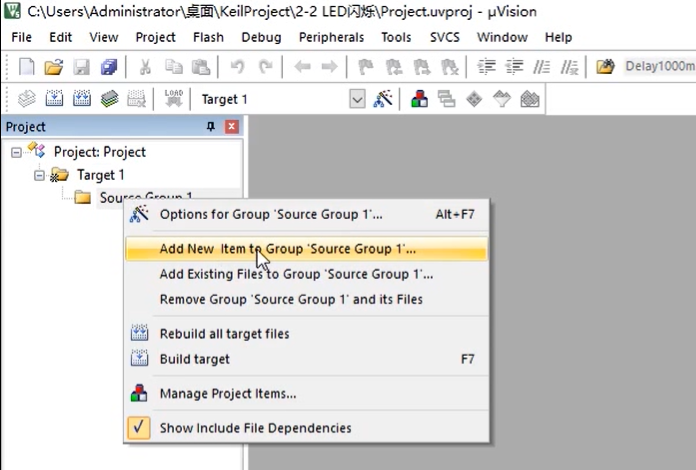Viewport: 696px width, 470px height.
Task: Open Options for Target wand icon
Action: [383, 99]
